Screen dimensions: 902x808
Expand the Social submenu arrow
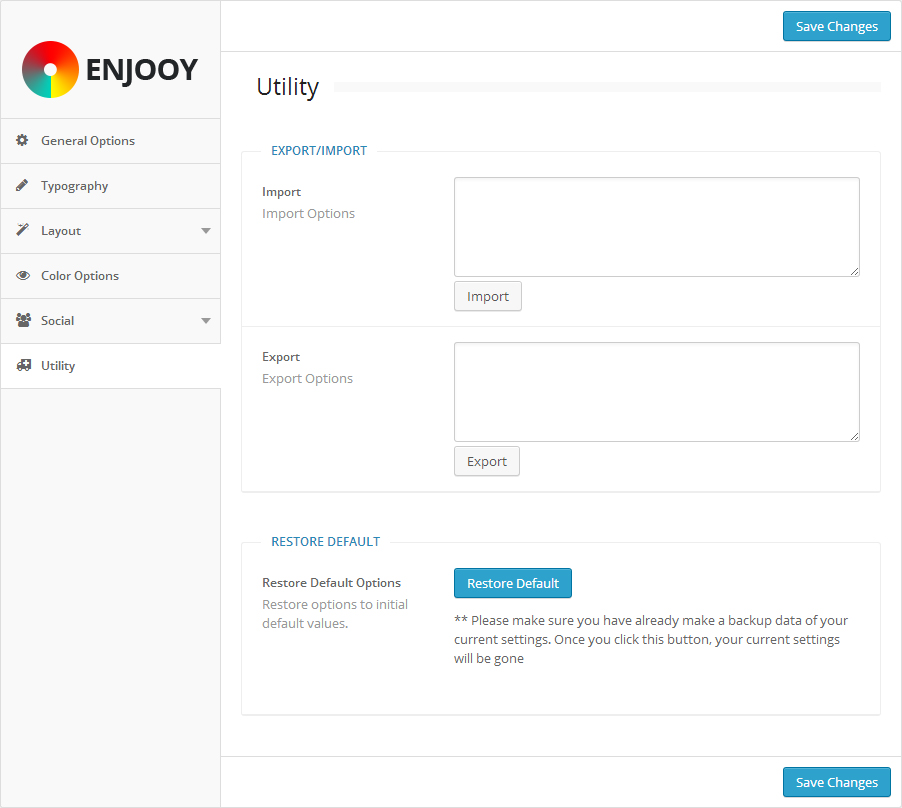(x=206, y=321)
